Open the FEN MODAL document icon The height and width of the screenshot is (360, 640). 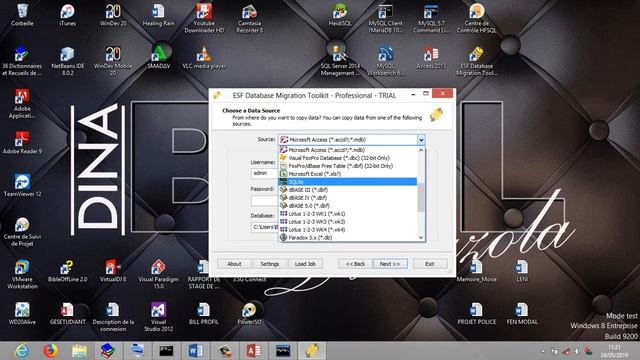(x=522, y=313)
